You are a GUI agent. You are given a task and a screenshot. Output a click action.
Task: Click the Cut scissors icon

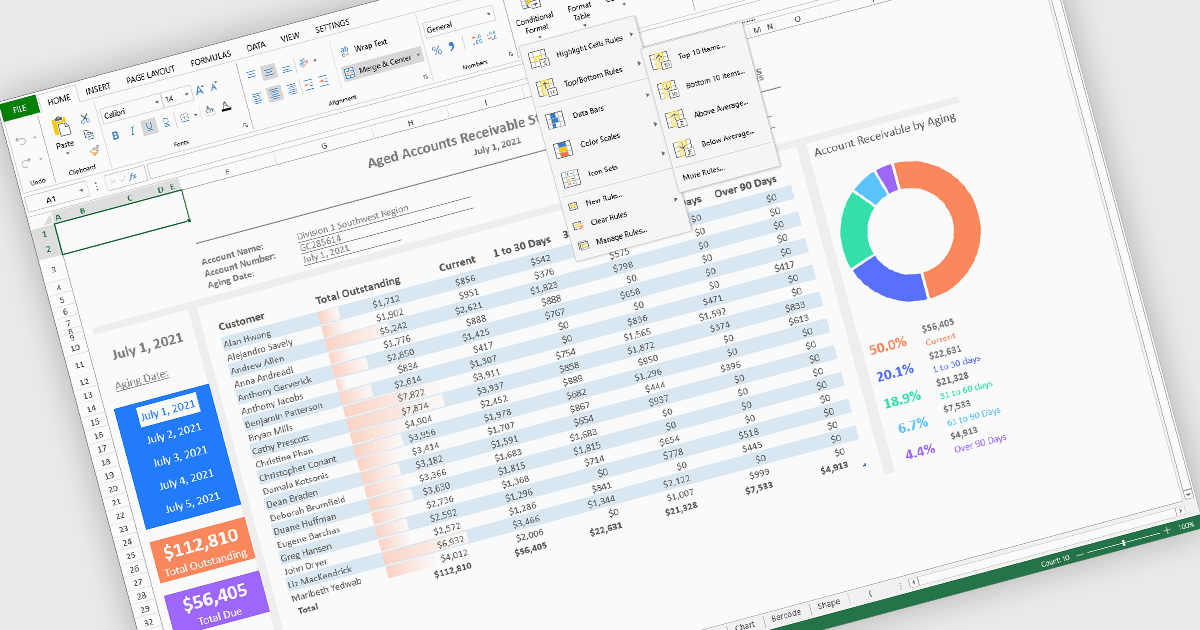point(85,119)
